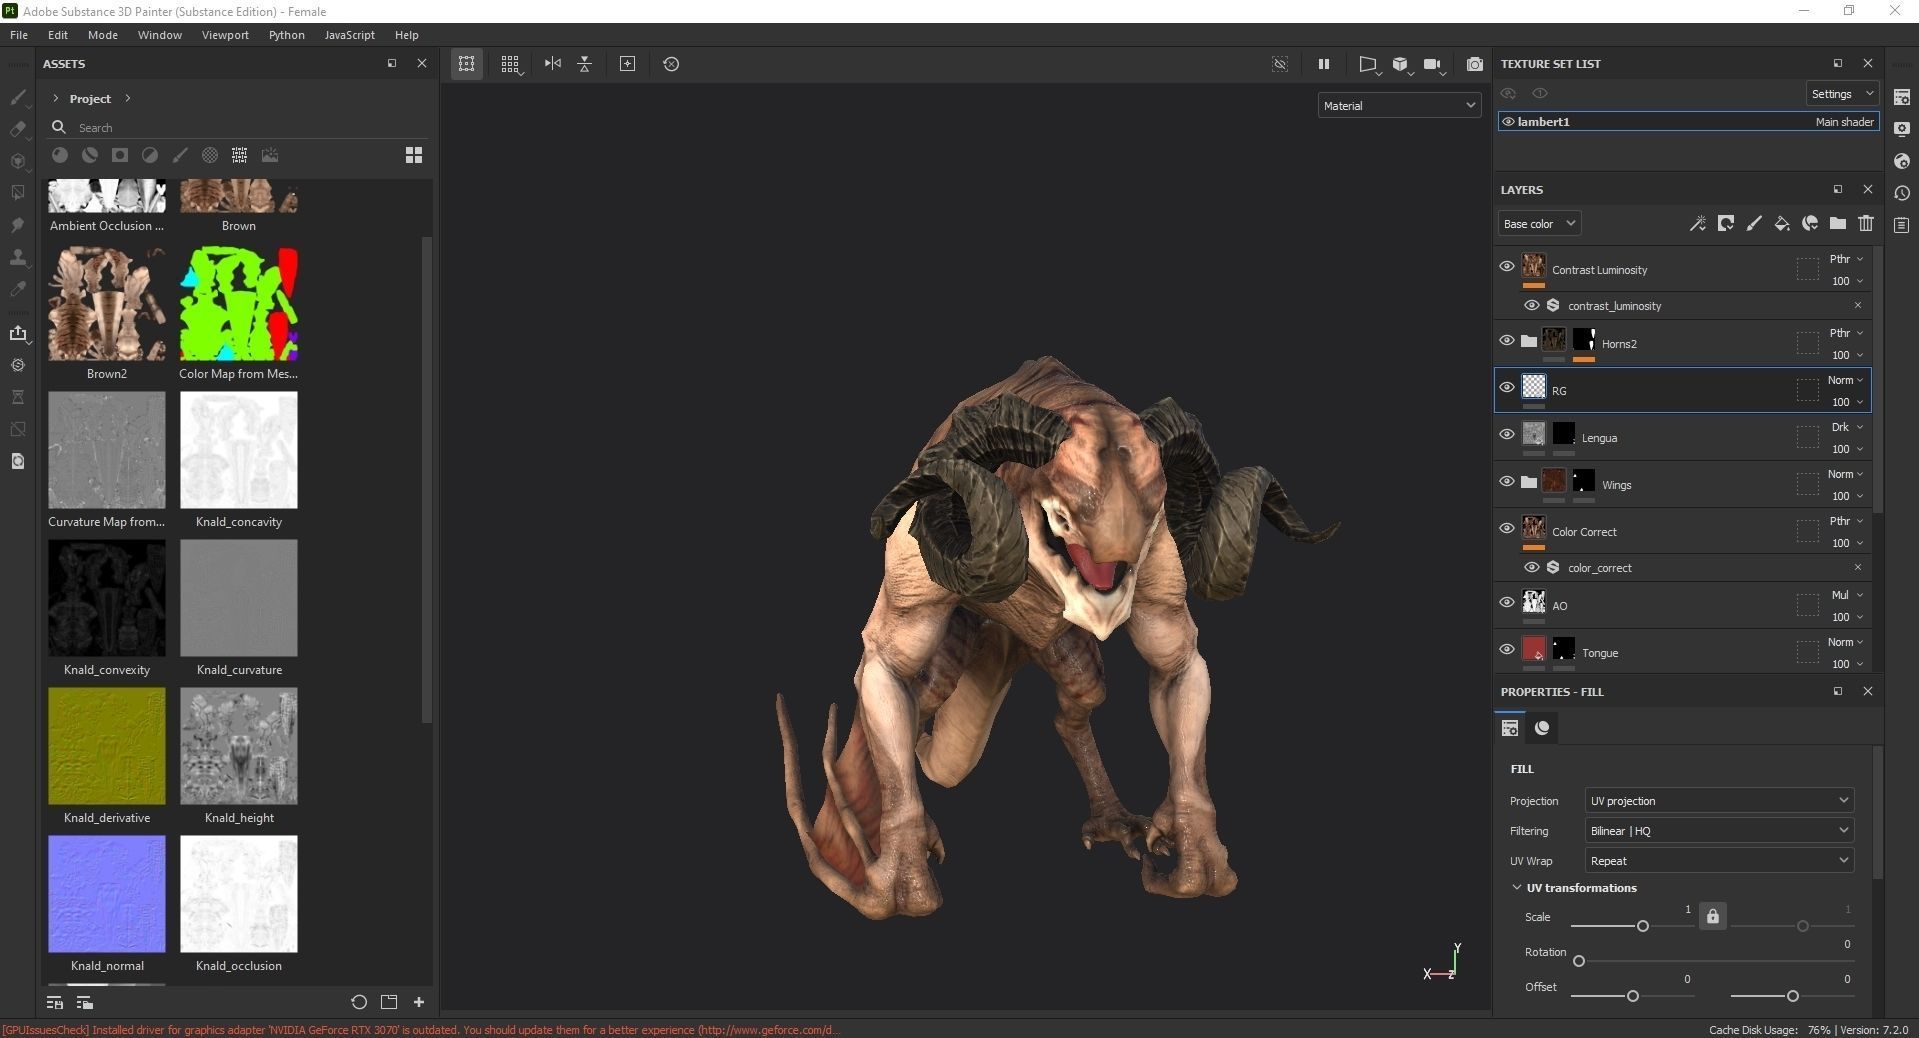Select the Clone stamp tool

tap(18, 257)
